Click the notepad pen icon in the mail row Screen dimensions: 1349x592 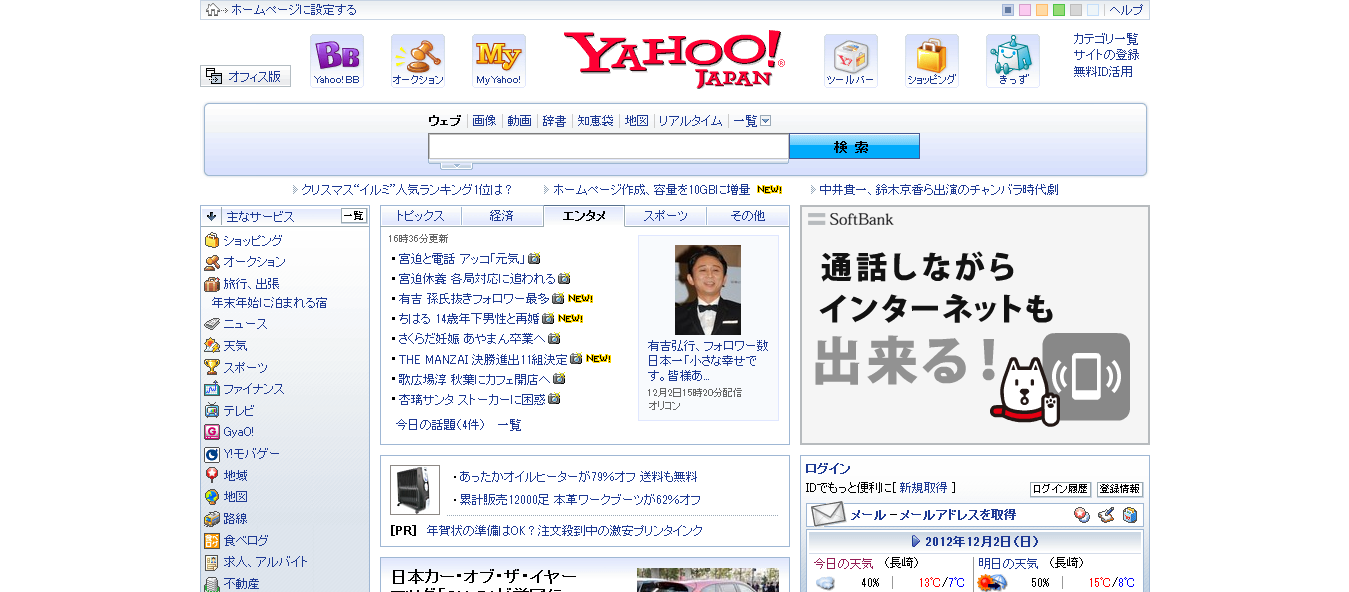tap(1106, 515)
